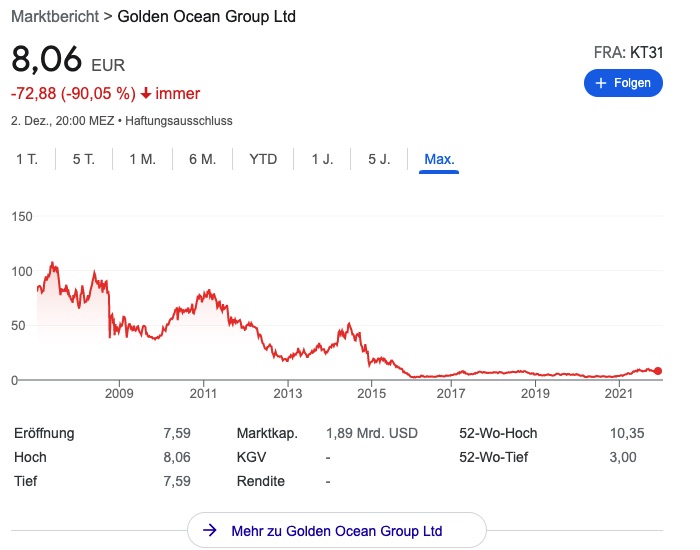
Task: Open the Marktbericht breadcrumb link
Action: click(56, 17)
